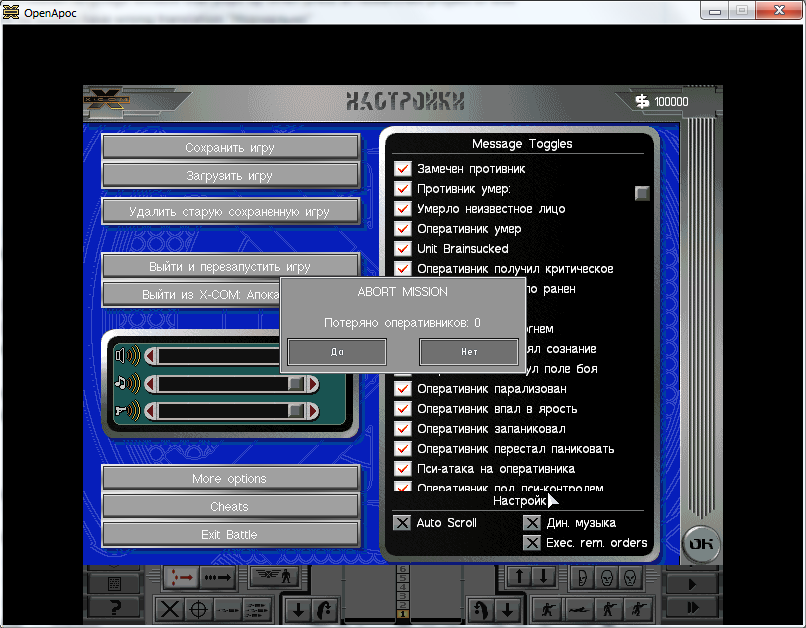Image resolution: width=806 pixels, height=628 pixels.
Task: Click the 'Загрузить игру' button
Action: pyautogui.click(x=230, y=176)
